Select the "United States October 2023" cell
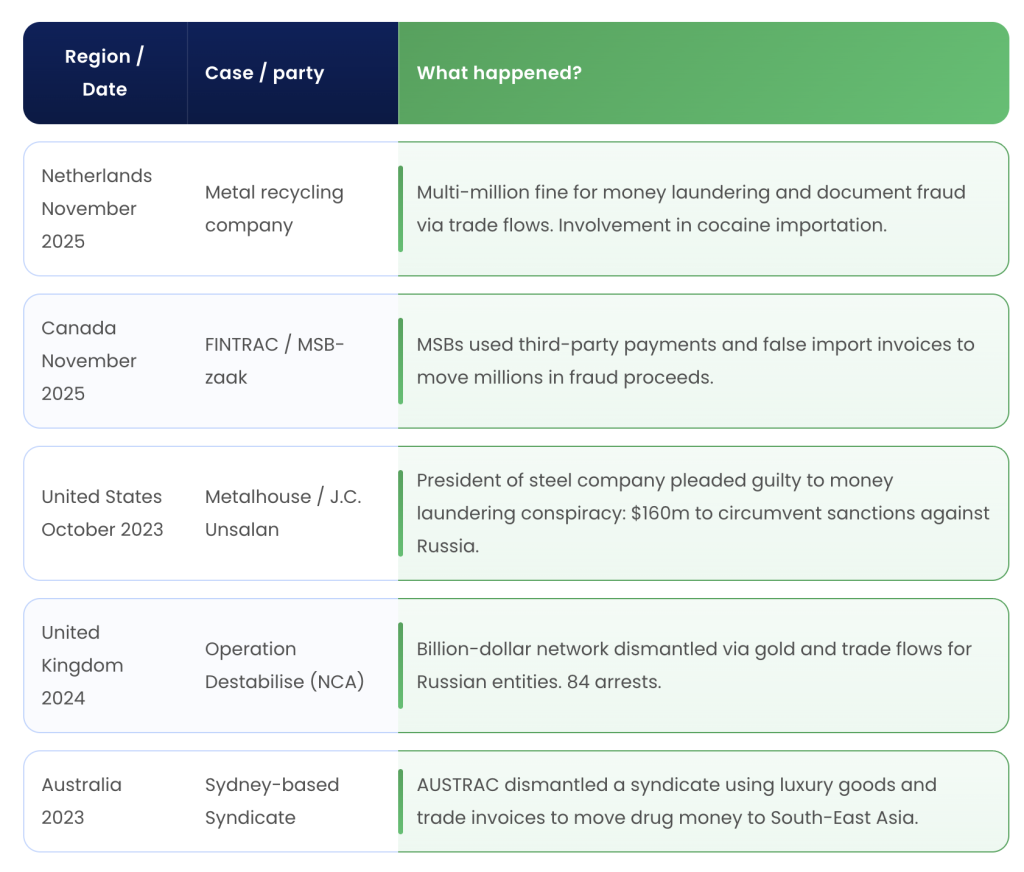This screenshot has width=1024, height=872. 101,513
